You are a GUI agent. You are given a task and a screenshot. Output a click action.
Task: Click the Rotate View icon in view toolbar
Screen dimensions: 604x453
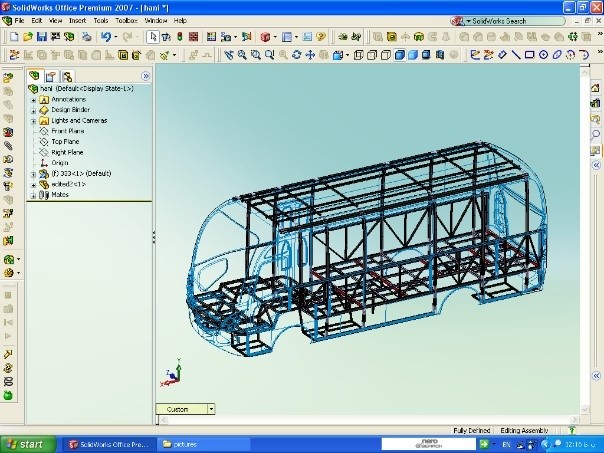click(x=296, y=55)
